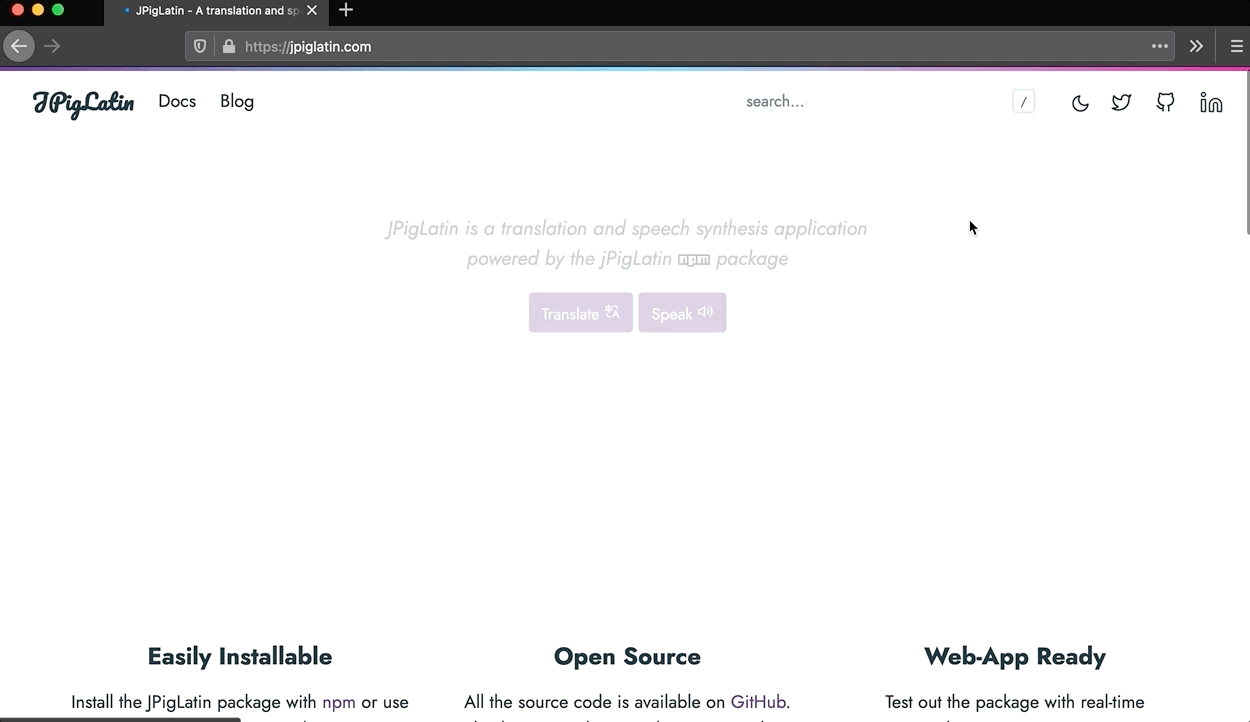Viewport: 1250px width, 722px height.
Task: Select the JPigLatin browser tab
Action: point(214,11)
